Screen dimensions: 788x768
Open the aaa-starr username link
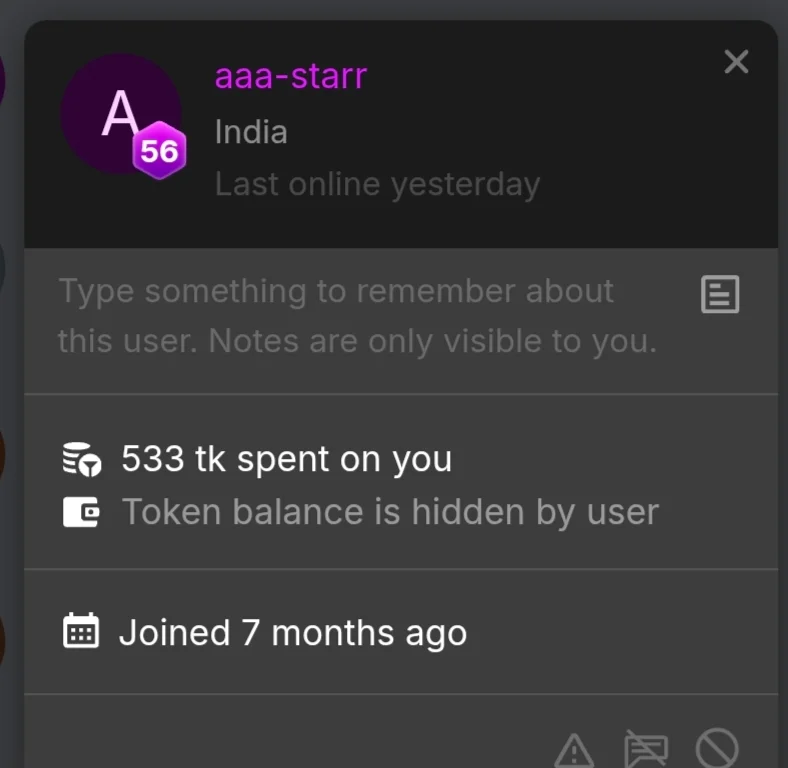pyautogui.click(x=291, y=76)
